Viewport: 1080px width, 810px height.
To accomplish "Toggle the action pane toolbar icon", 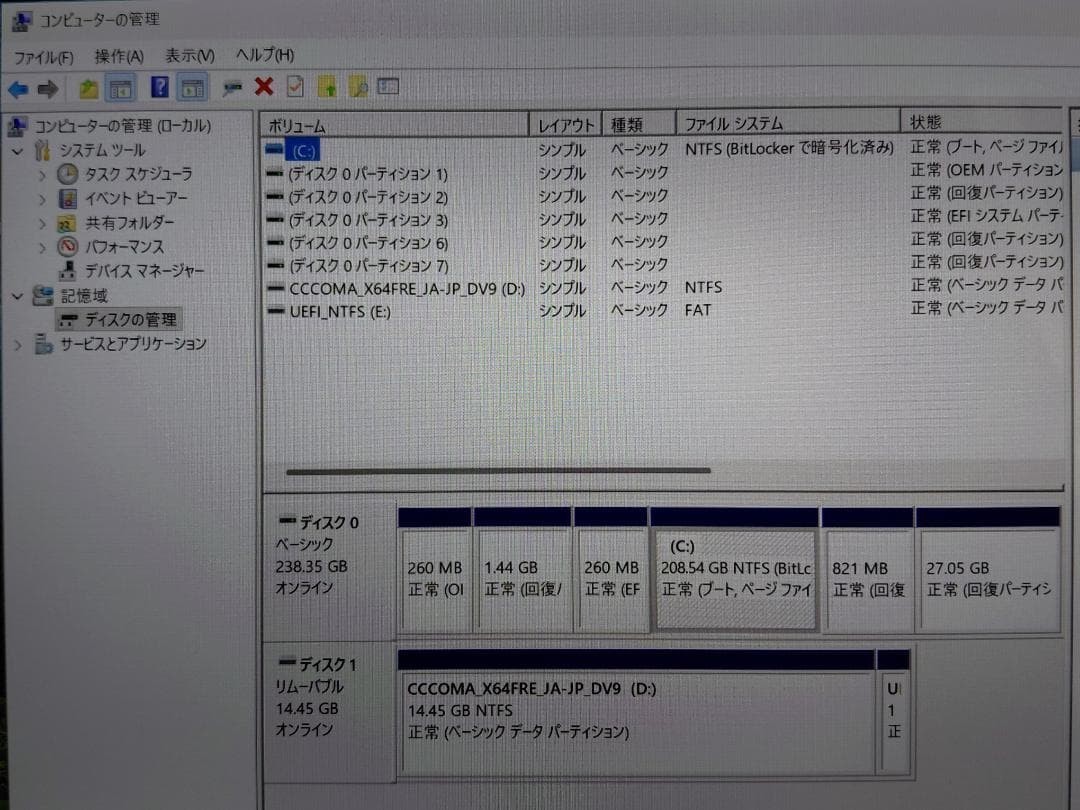I will 192,87.
